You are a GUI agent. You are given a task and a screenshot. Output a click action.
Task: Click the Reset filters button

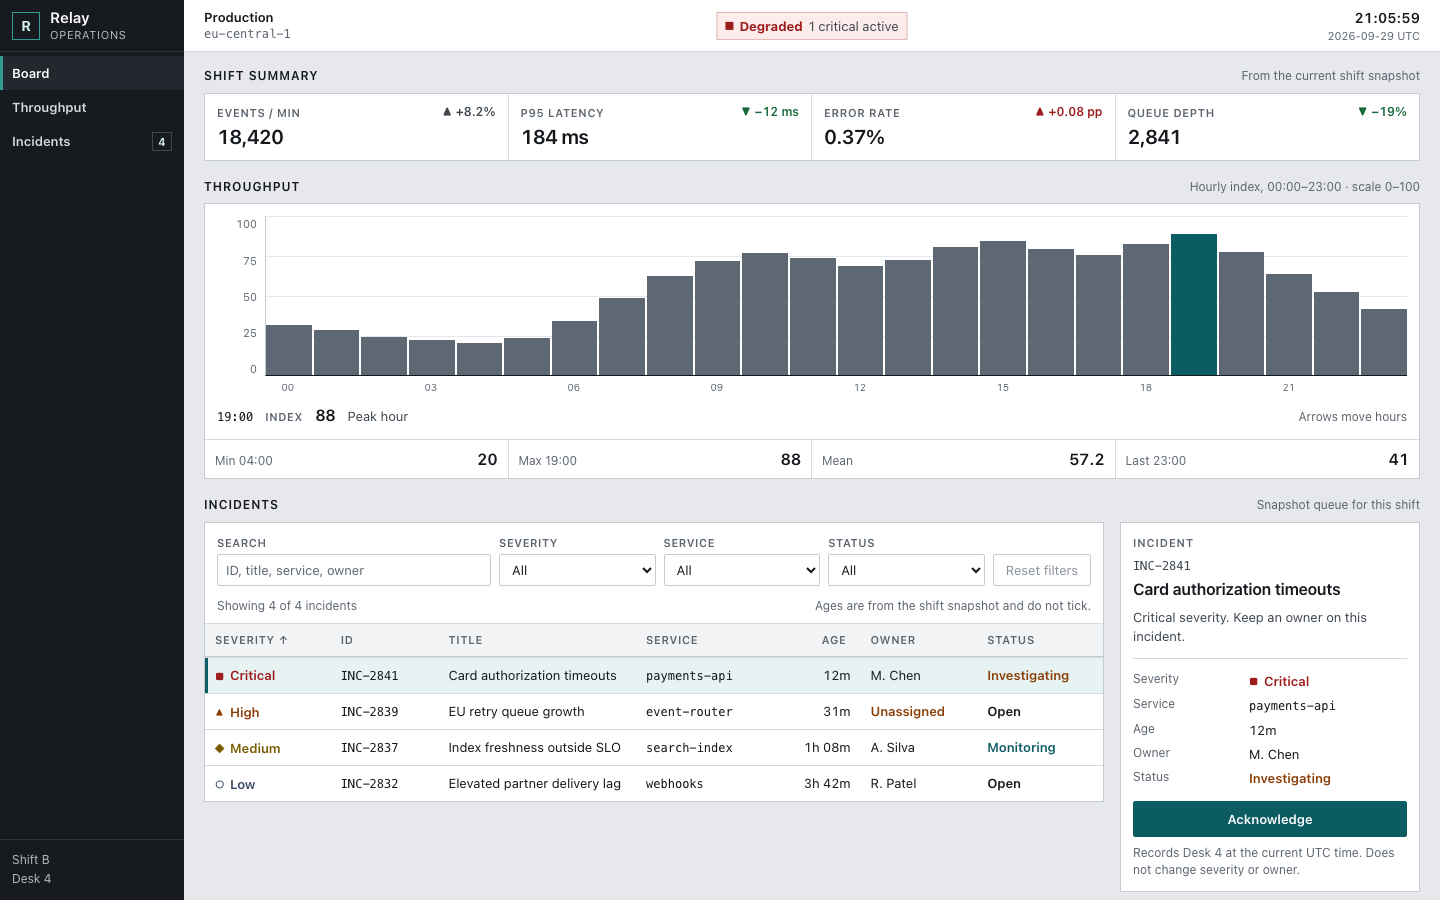(1042, 570)
